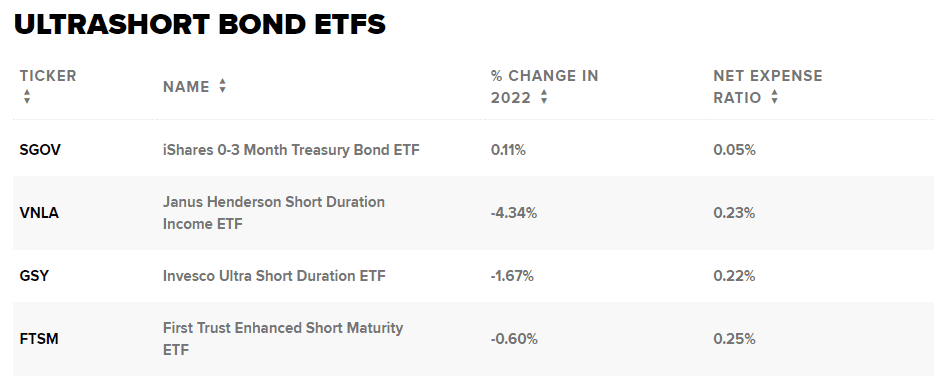Image resolution: width=934 pixels, height=378 pixels.
Task: Select the -4.34% change value for VNLA
Action: [x=514, y=213]
